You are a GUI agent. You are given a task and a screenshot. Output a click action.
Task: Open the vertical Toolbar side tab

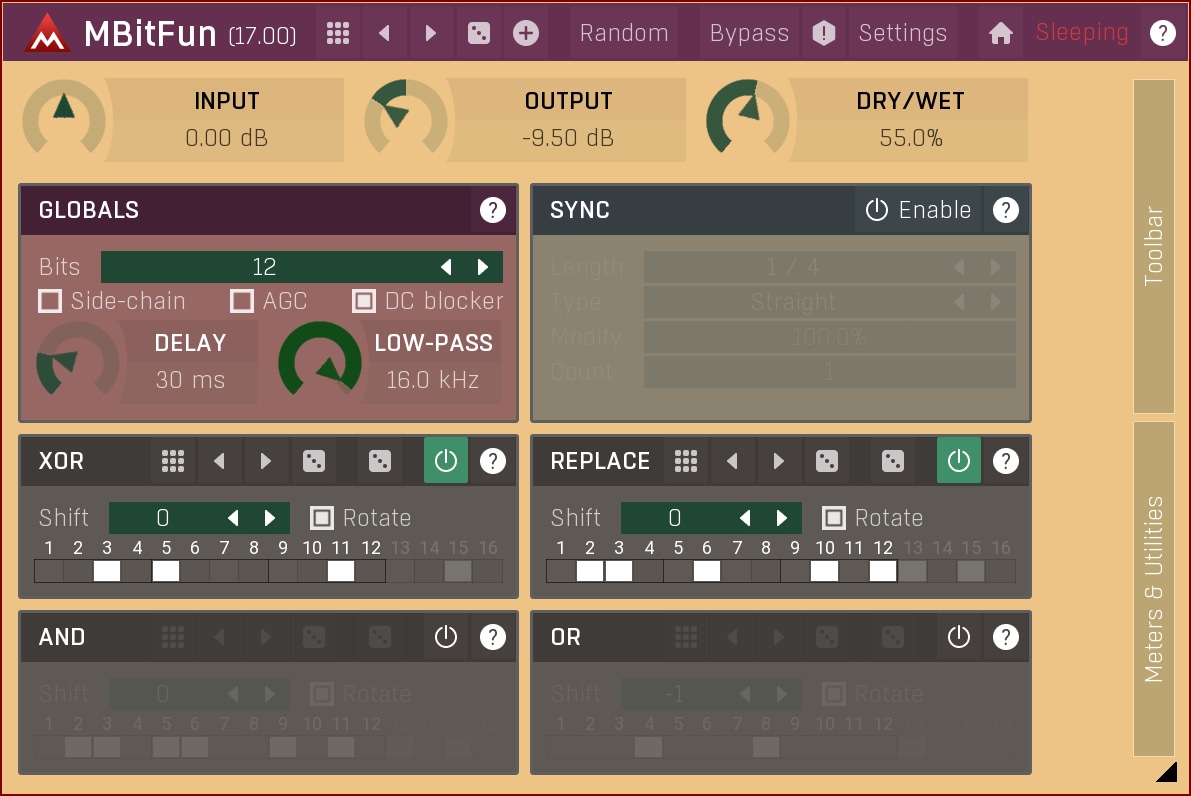point(1153,246)
